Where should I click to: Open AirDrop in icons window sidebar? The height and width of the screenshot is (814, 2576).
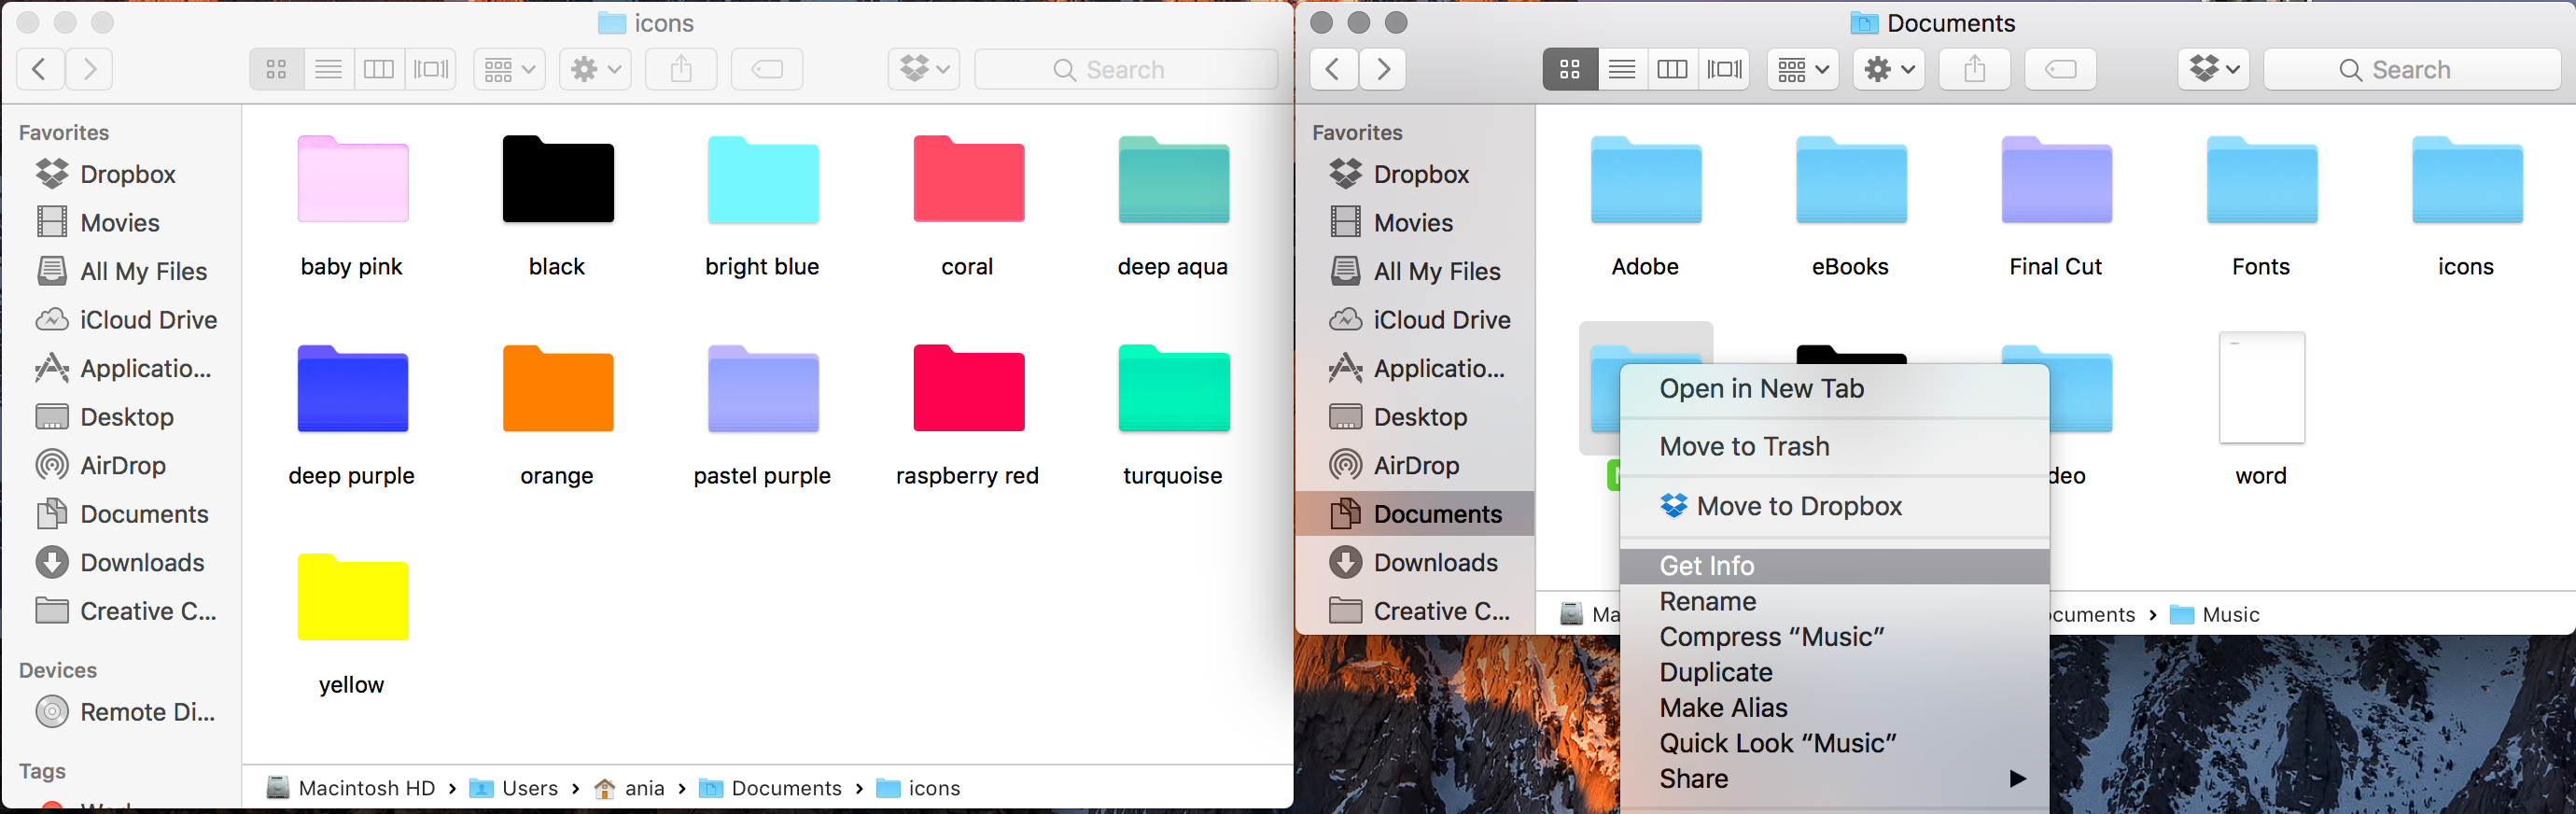(x=101, y=466)
